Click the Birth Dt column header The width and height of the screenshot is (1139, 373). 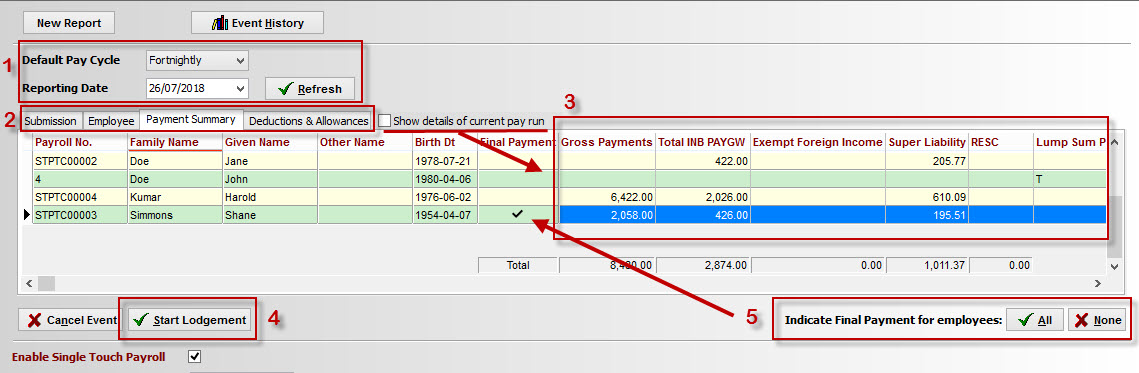click(445, 143)
